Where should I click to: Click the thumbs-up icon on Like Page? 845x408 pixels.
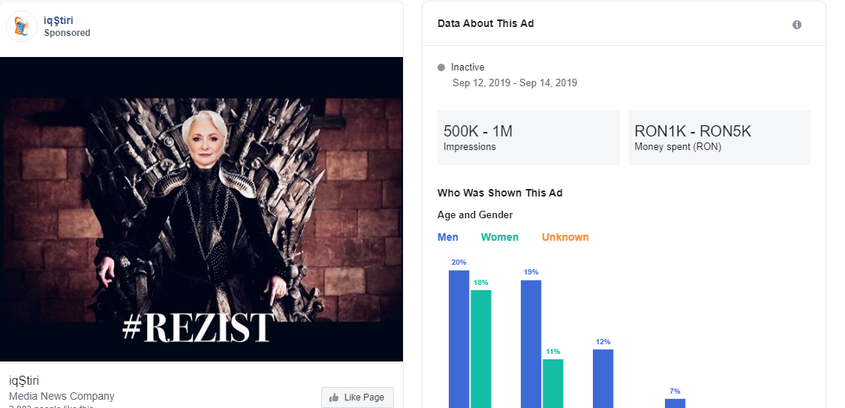tap(332, 398)
